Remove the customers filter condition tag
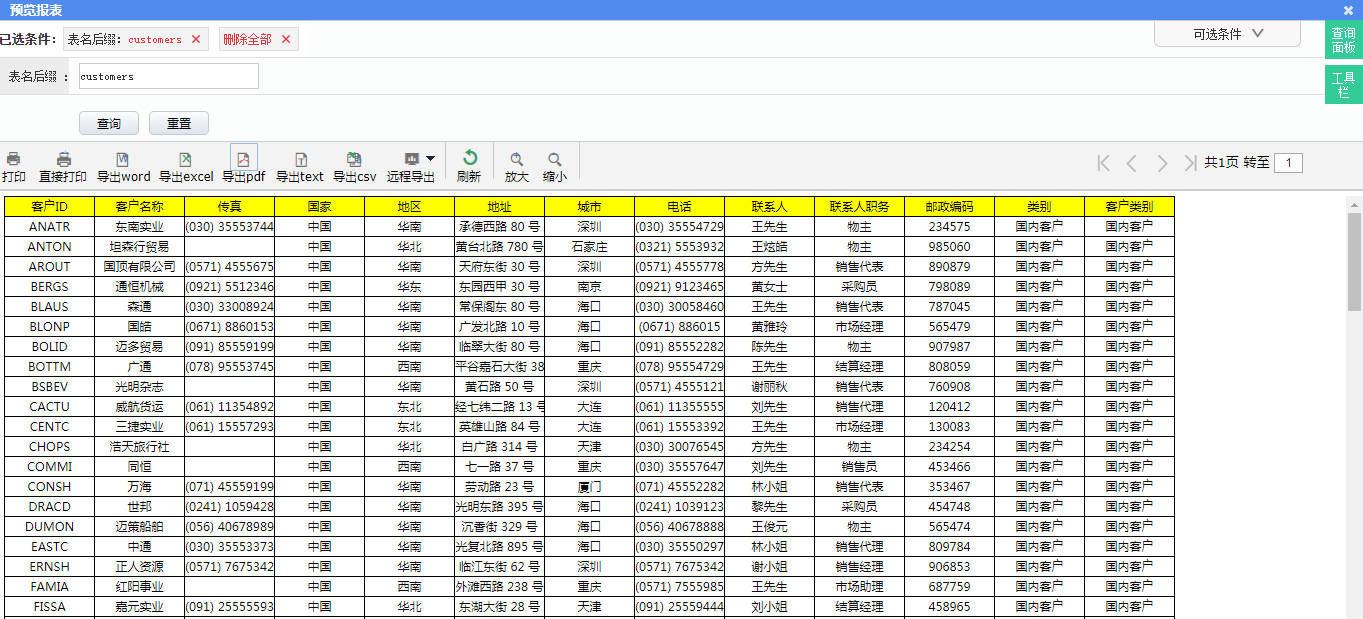The image size is (1363, 619). pos(196,40)
